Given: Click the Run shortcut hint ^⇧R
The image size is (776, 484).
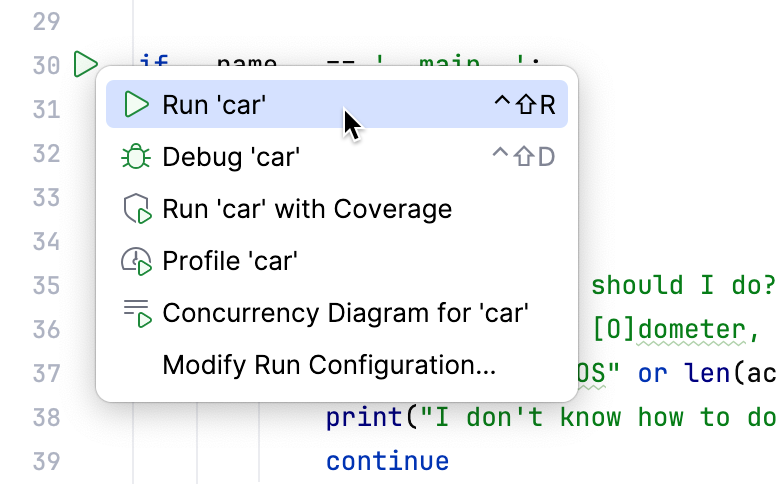Looking at the screenshot, I should [525, 105].
